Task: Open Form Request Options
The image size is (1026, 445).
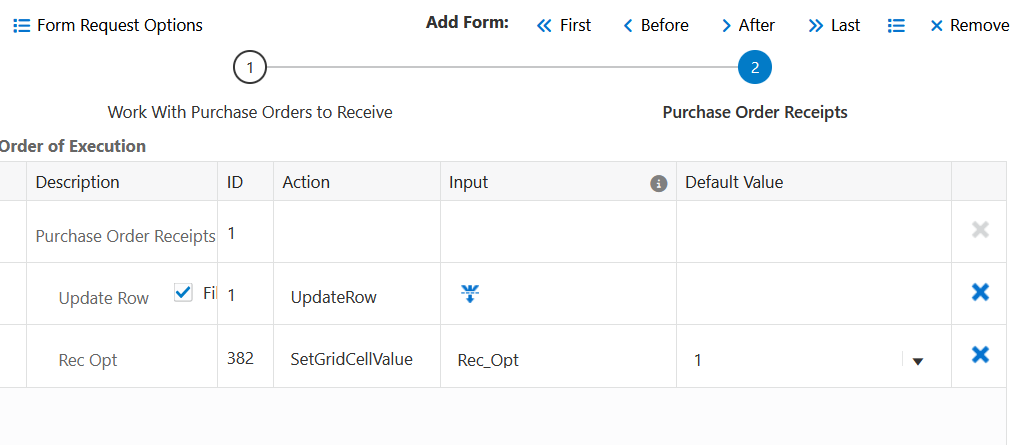Action: 119,26
